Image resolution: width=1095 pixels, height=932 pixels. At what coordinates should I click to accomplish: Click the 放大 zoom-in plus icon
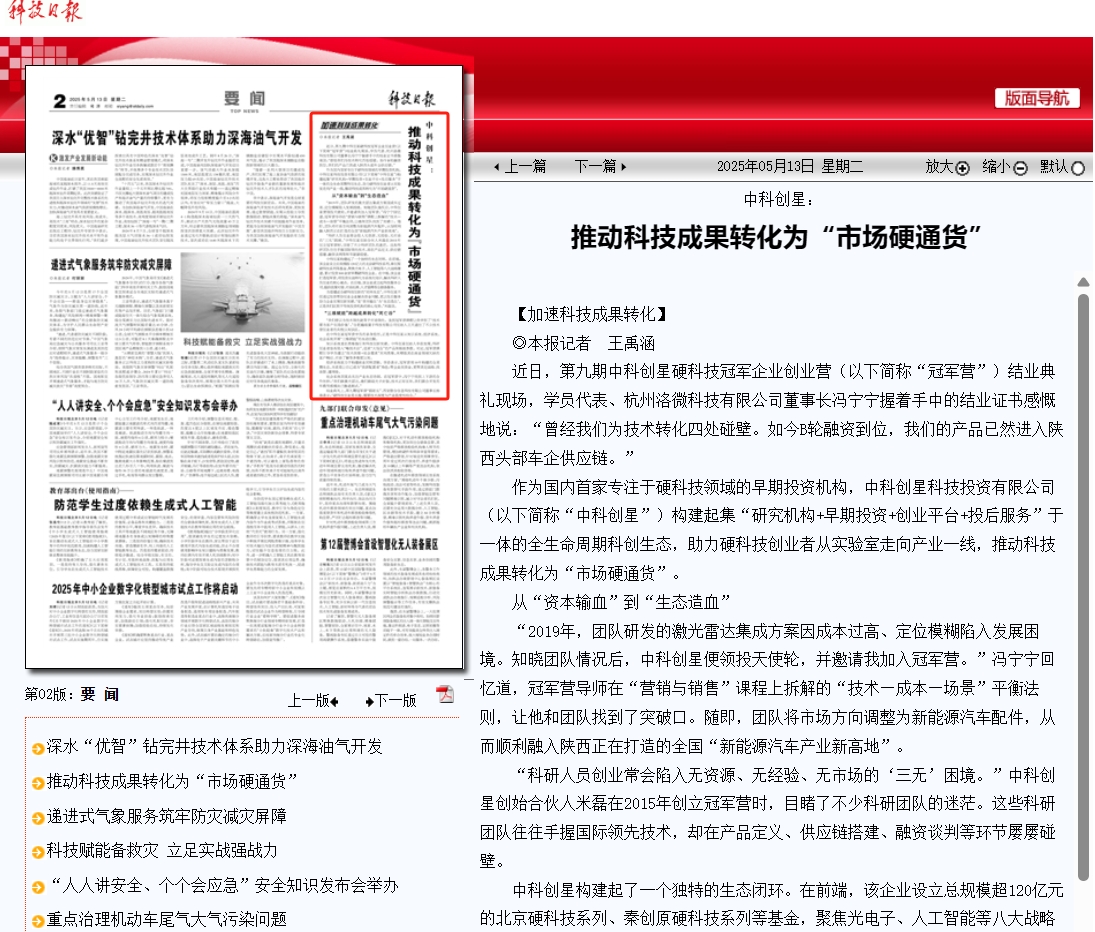tap(962, 168)
